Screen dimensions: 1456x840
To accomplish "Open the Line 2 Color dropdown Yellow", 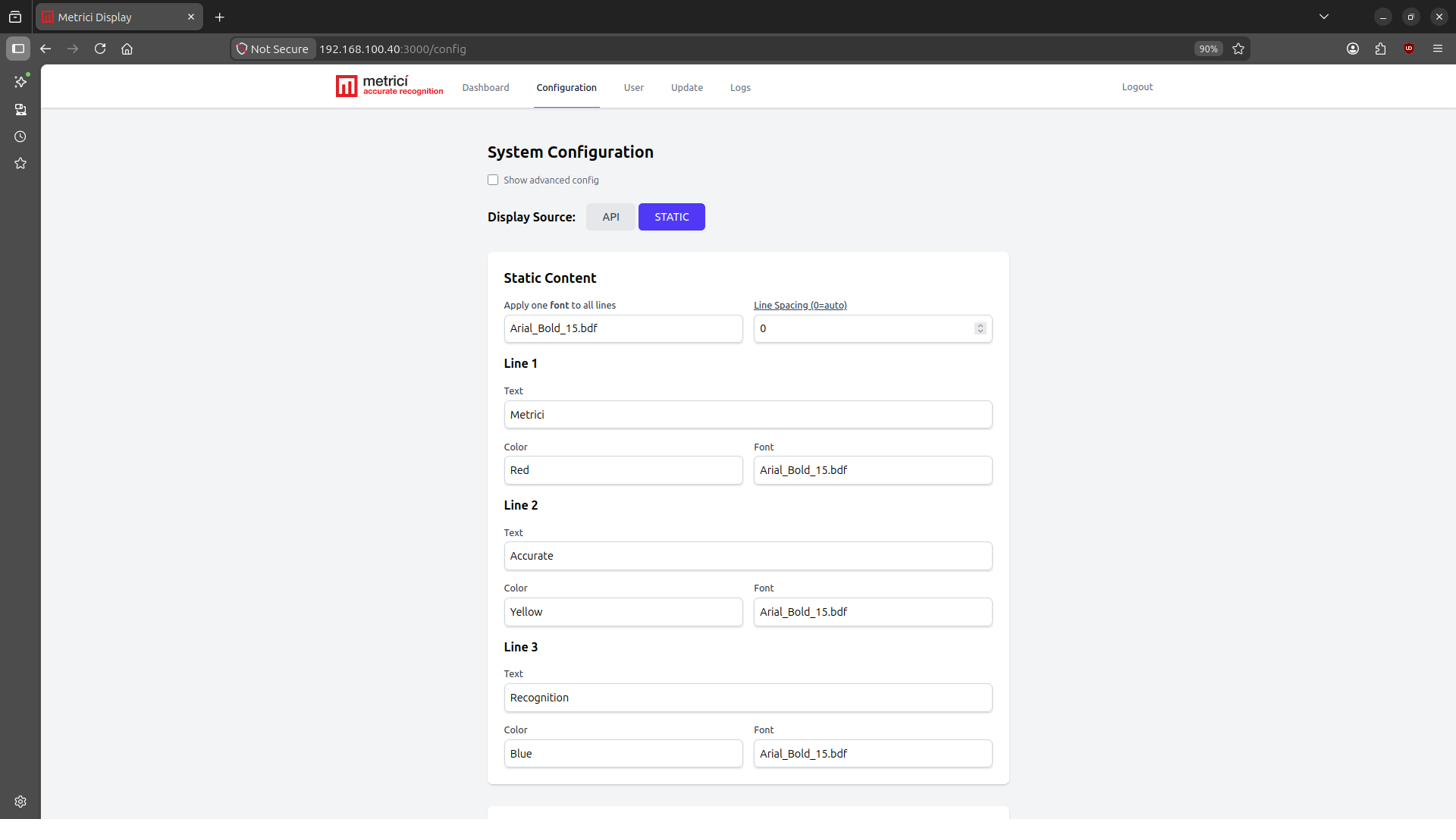I will (623, 612).
